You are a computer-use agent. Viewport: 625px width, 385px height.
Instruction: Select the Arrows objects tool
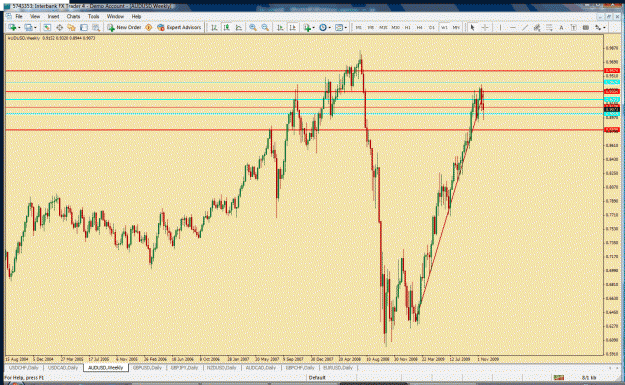[598, 28]
